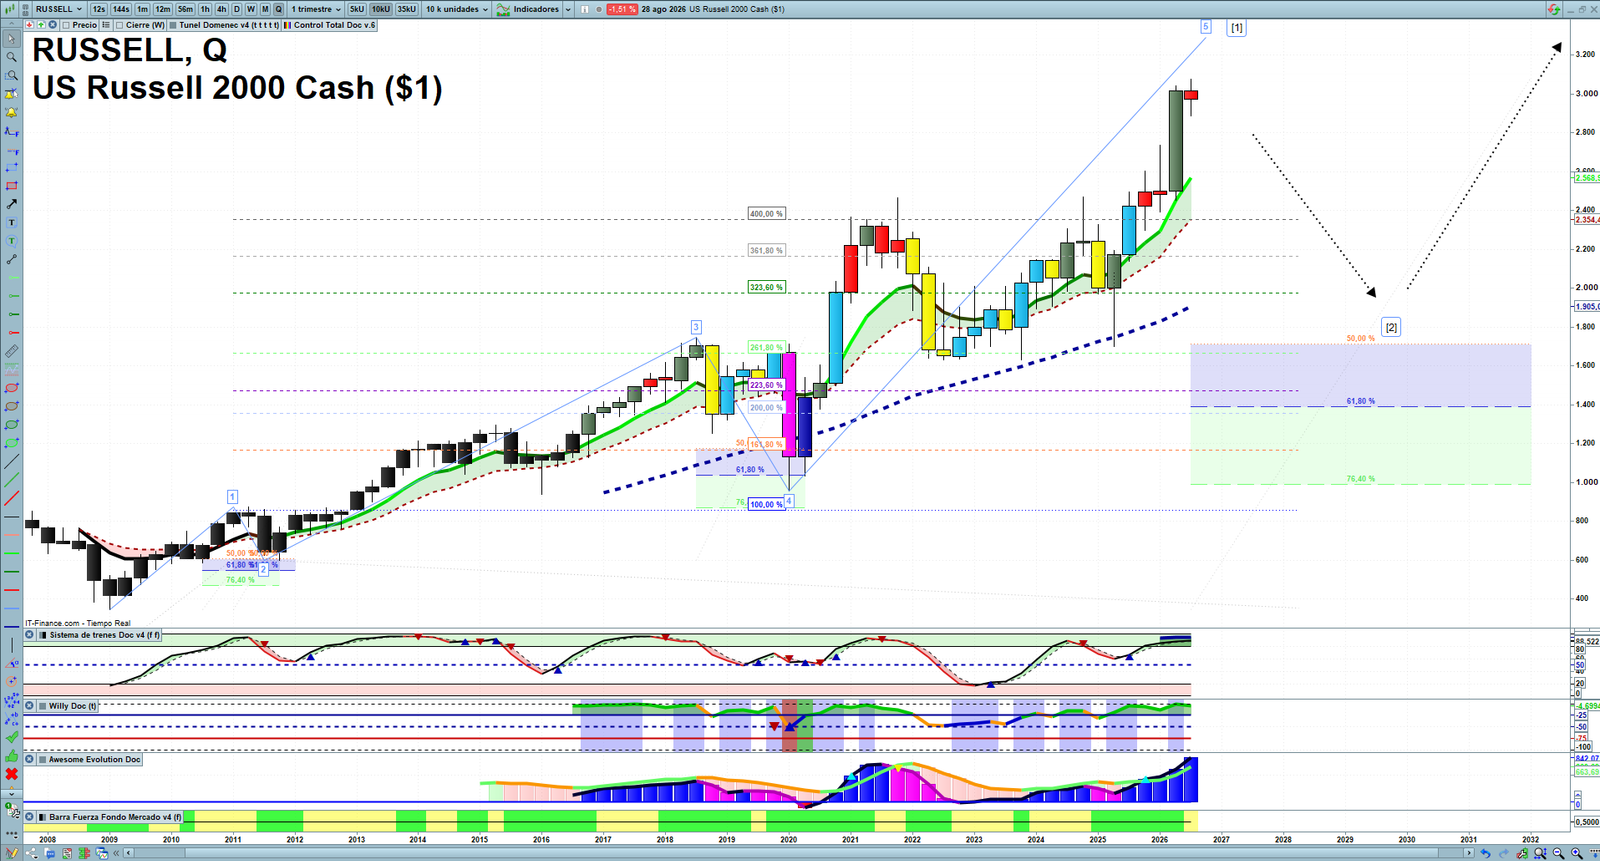Click the undo arrow in bottom toolbar

(x=1485, y=853)
